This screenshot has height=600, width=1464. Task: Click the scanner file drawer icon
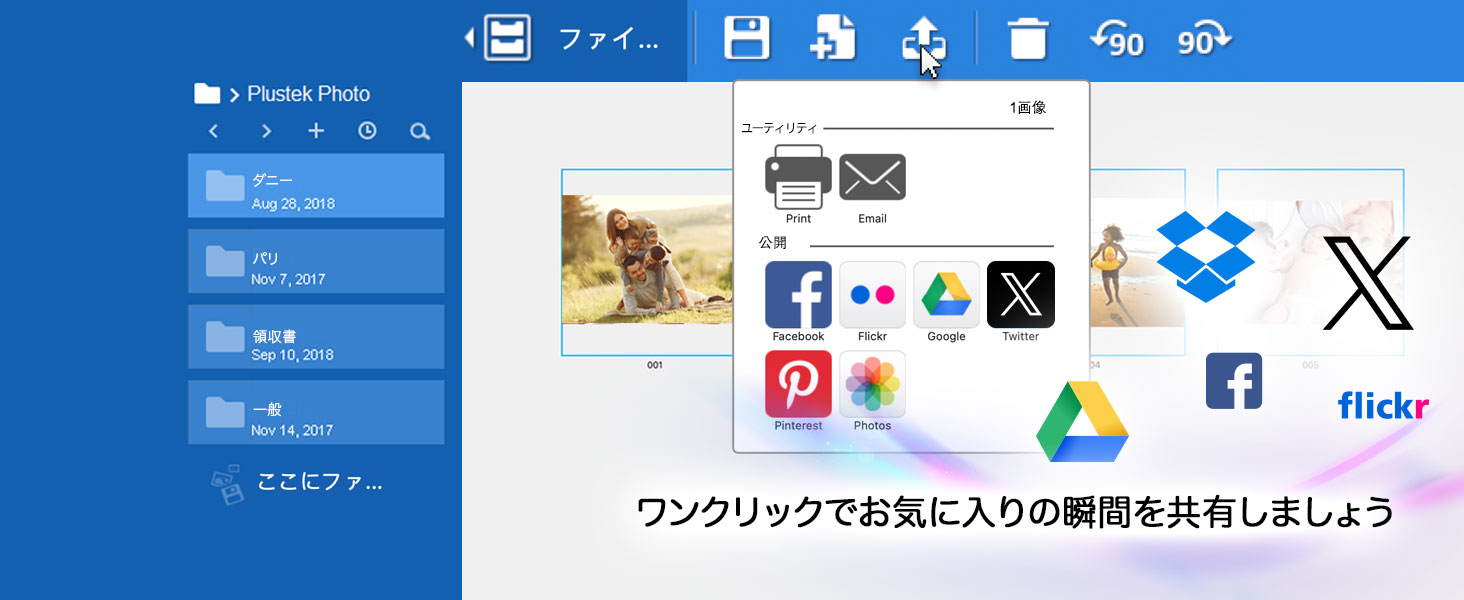507,39
